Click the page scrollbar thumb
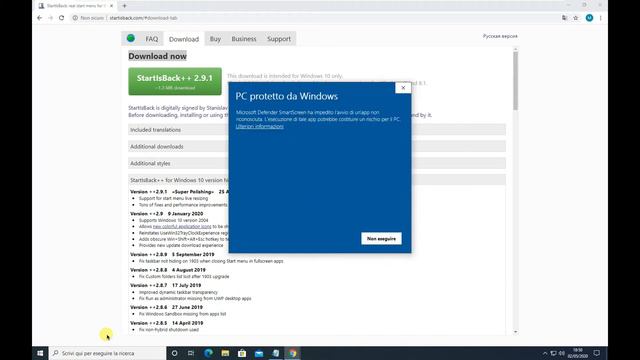This screenshot has height=360, width=640. [x=516, y=80]
